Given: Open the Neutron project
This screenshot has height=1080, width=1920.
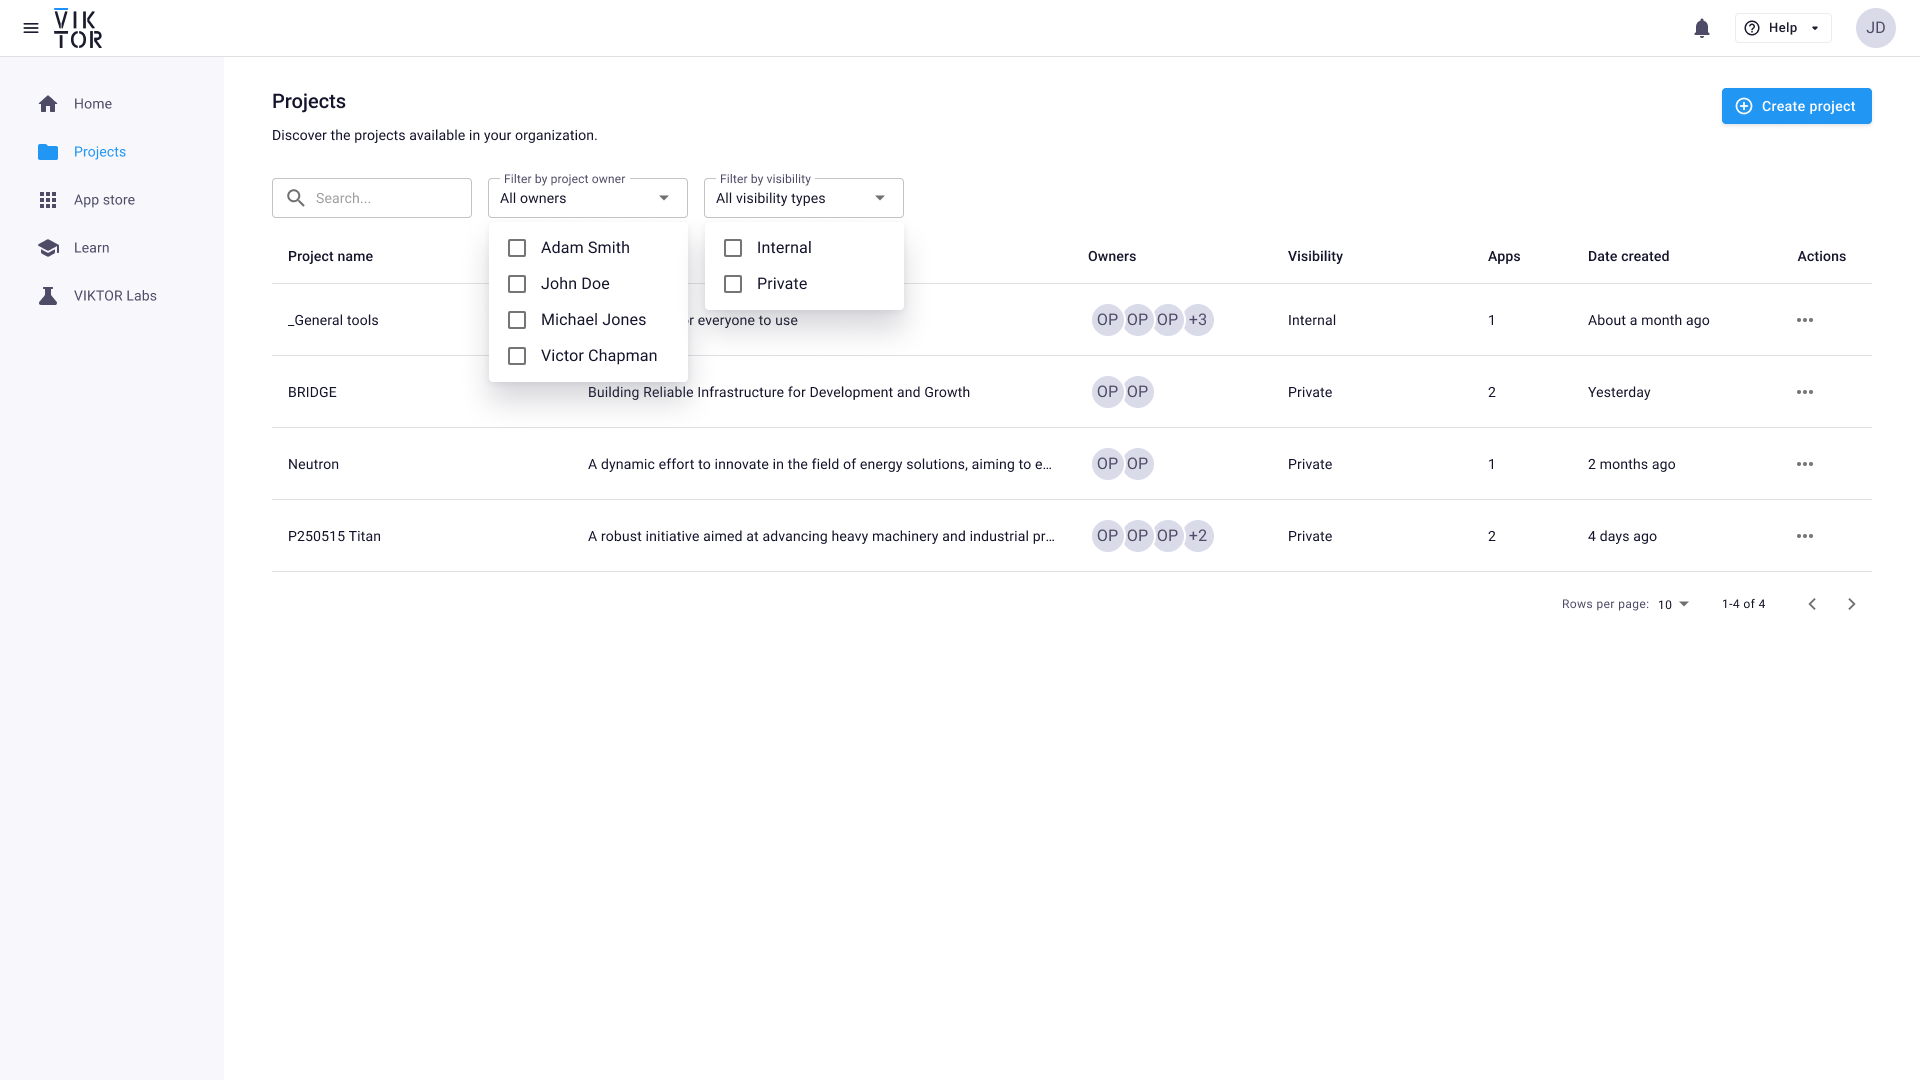Looking at the screenshot, I should point(313,464).
